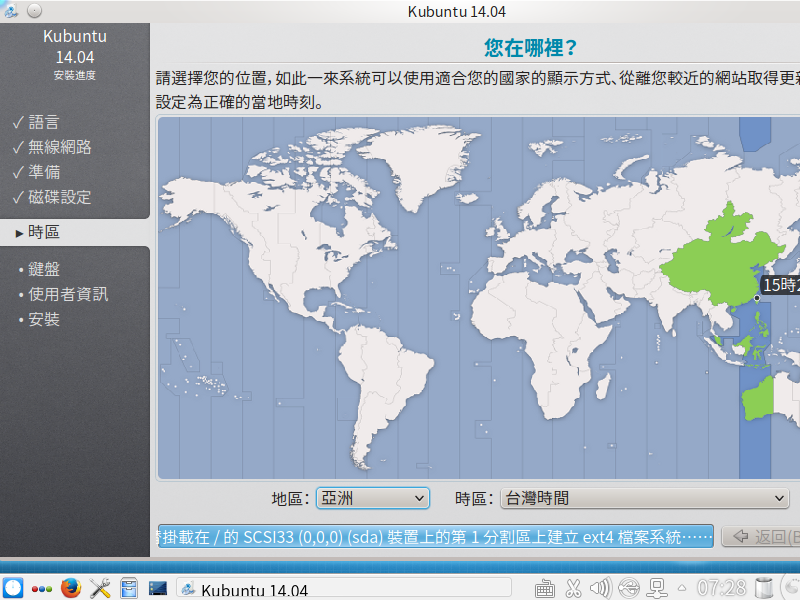Select 磁碟設定 step in sidebar
Image resolution: width=800 pixels, height=600 pixels.
[x=60, y=197]
